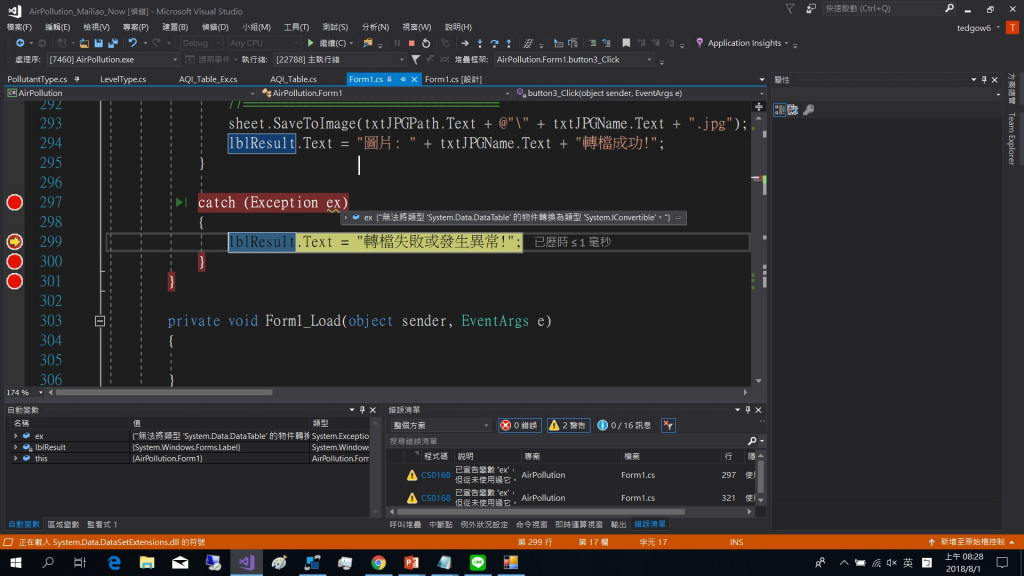Open the Thread dropdown showing 22788

tap(340, 59)
